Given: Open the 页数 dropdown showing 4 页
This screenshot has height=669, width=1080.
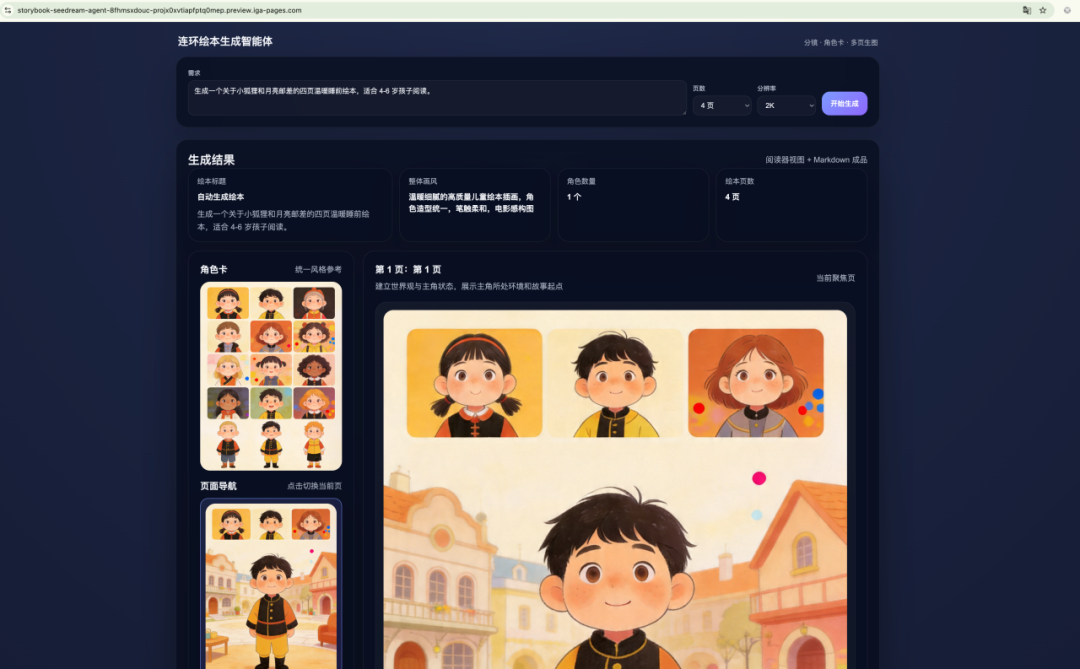Looking at the screenshot, I should coord(722,105).
